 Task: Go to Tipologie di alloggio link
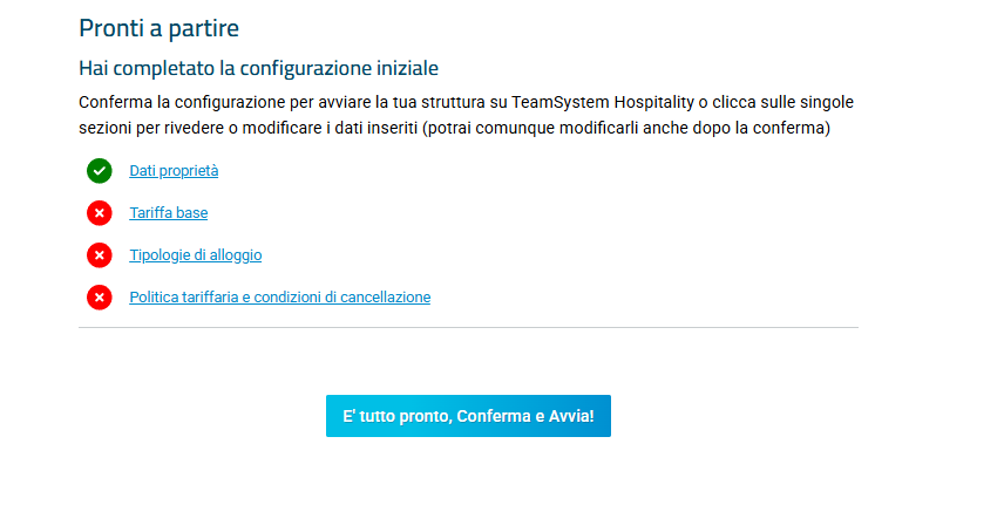[195, 255]
